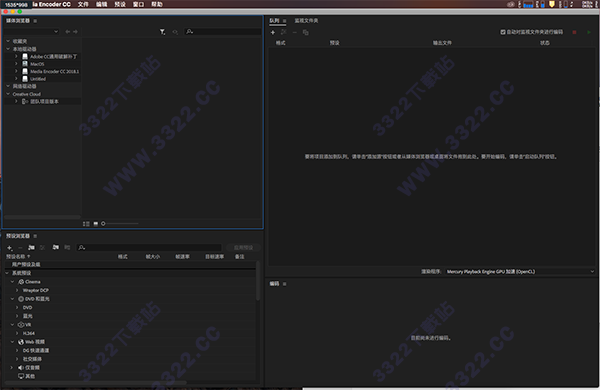Click the Add Output icon beside the queue plus
600x390 pixels.
(284, 33)
